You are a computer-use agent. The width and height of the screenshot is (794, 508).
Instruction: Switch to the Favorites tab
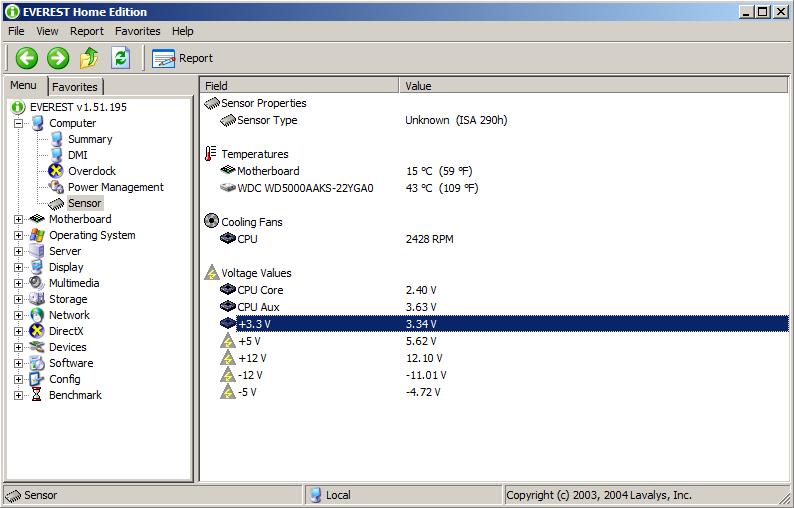pos(75,87)
